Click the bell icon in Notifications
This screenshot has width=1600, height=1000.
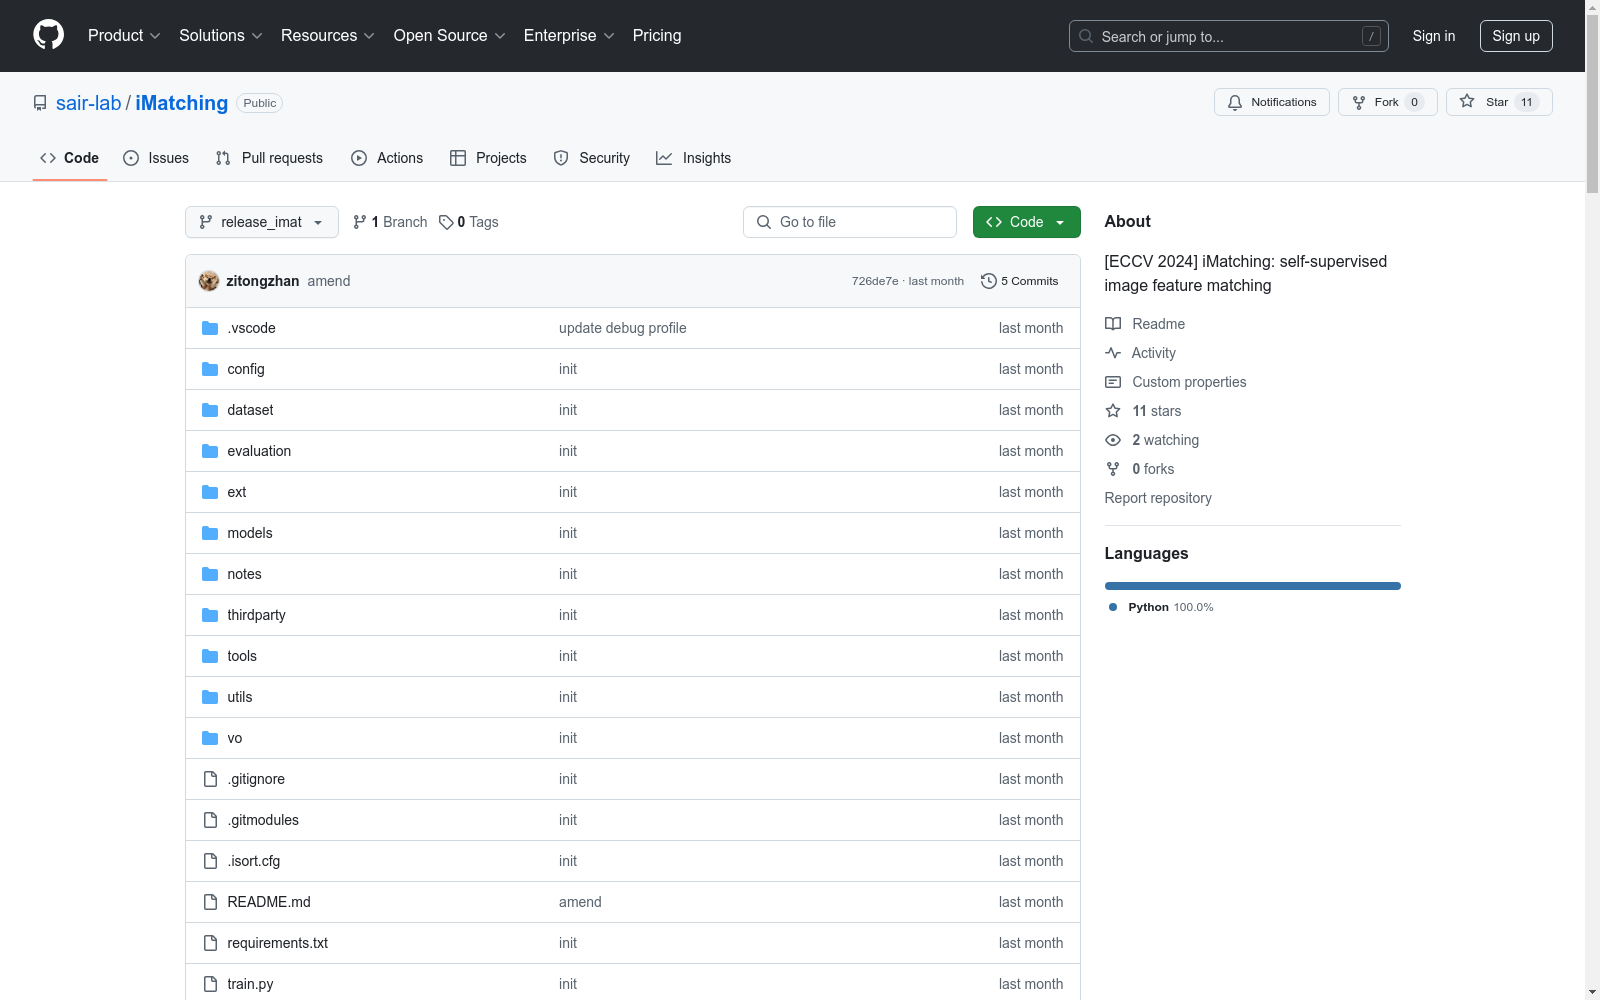click(1235, 102)
